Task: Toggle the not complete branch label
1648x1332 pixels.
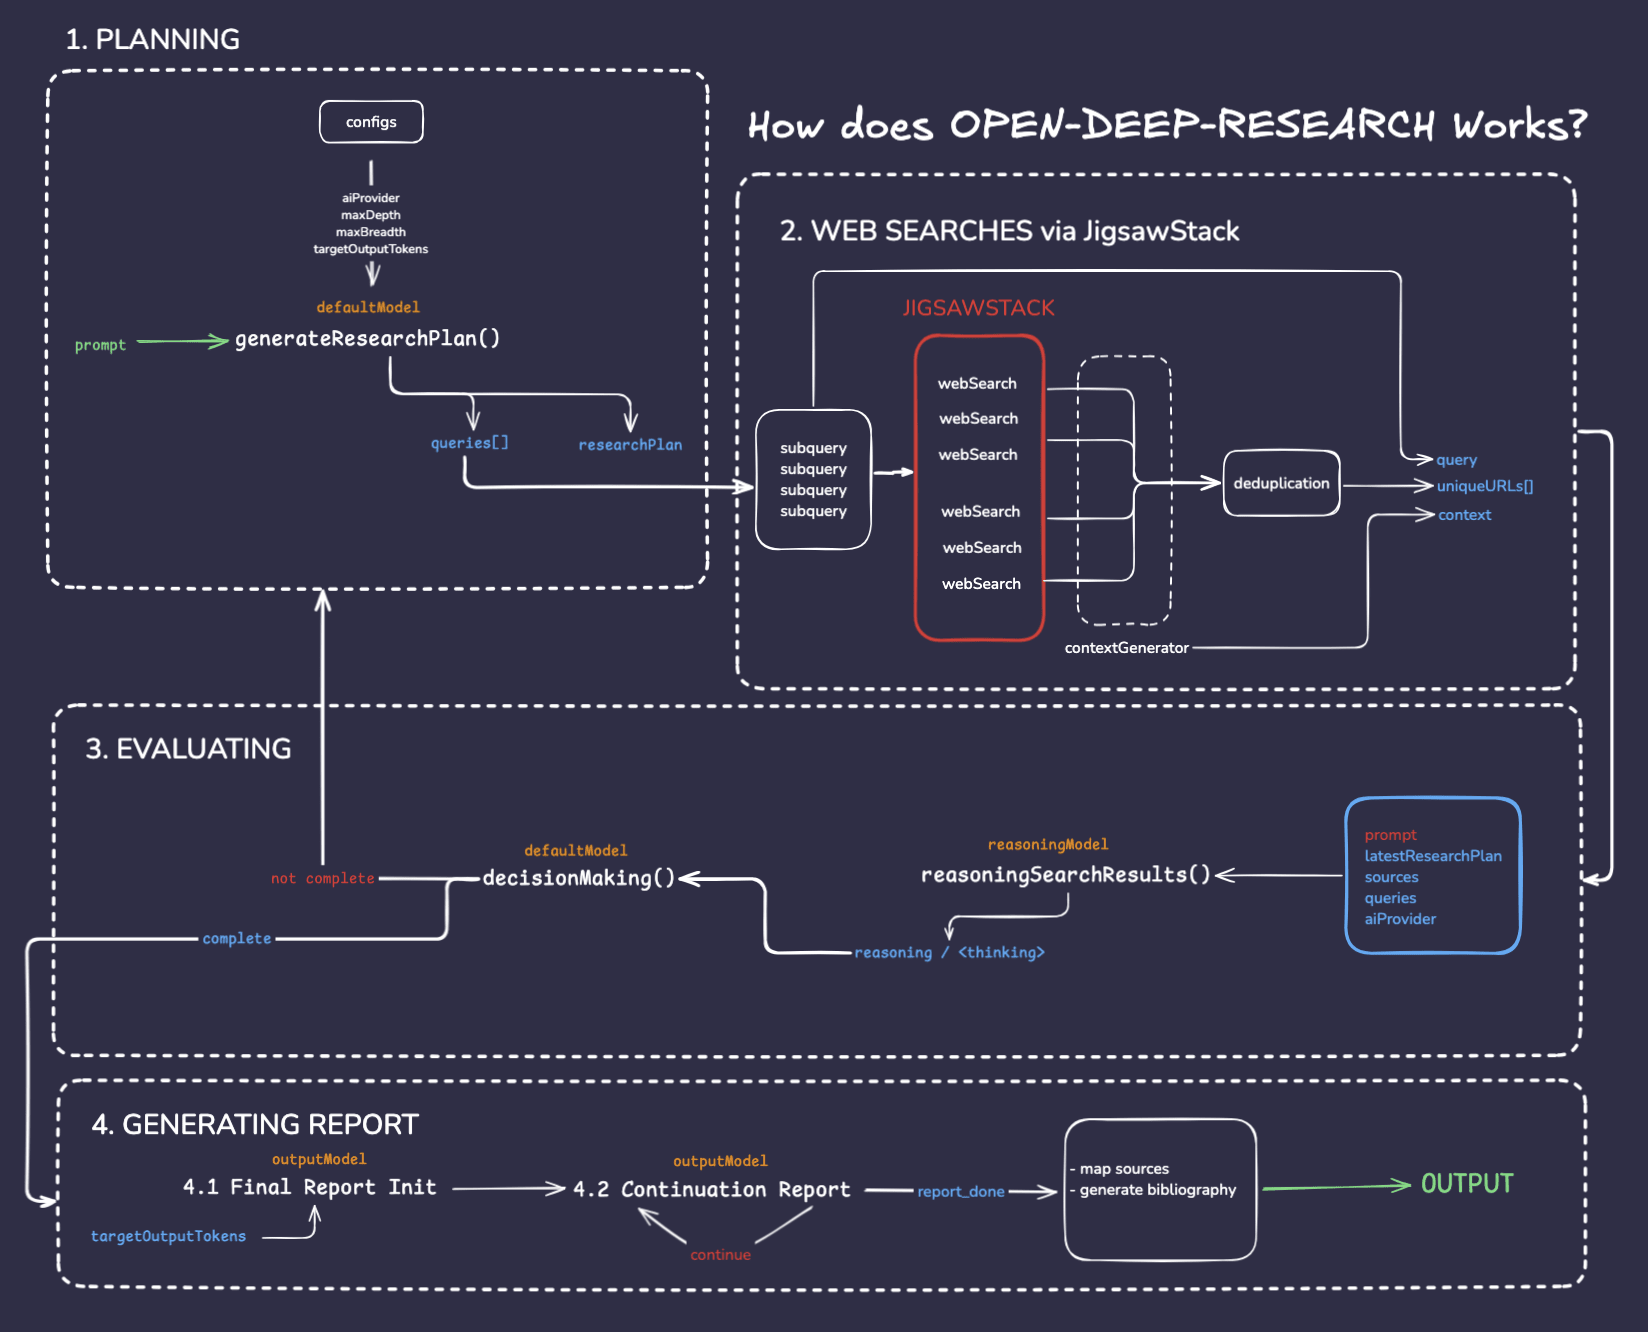Action: click(322, 878)
